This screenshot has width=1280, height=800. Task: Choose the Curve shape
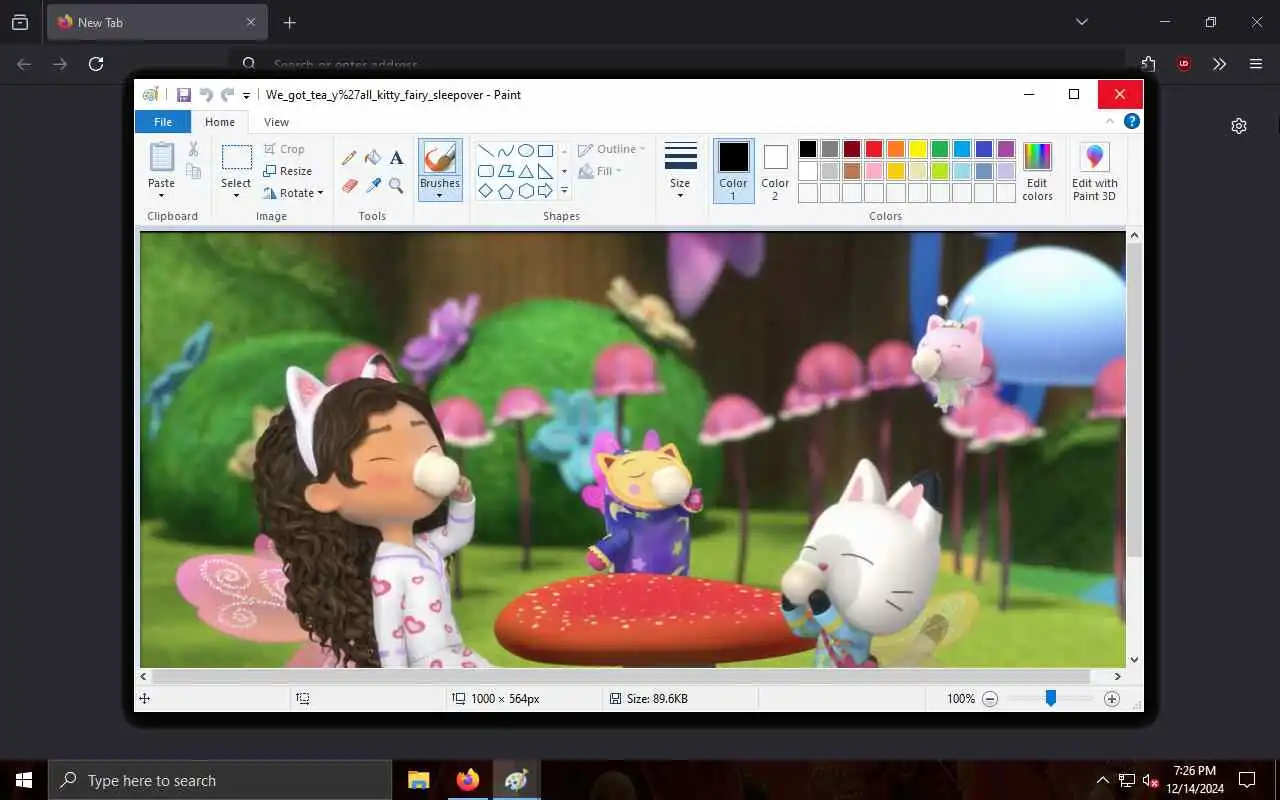505,151
